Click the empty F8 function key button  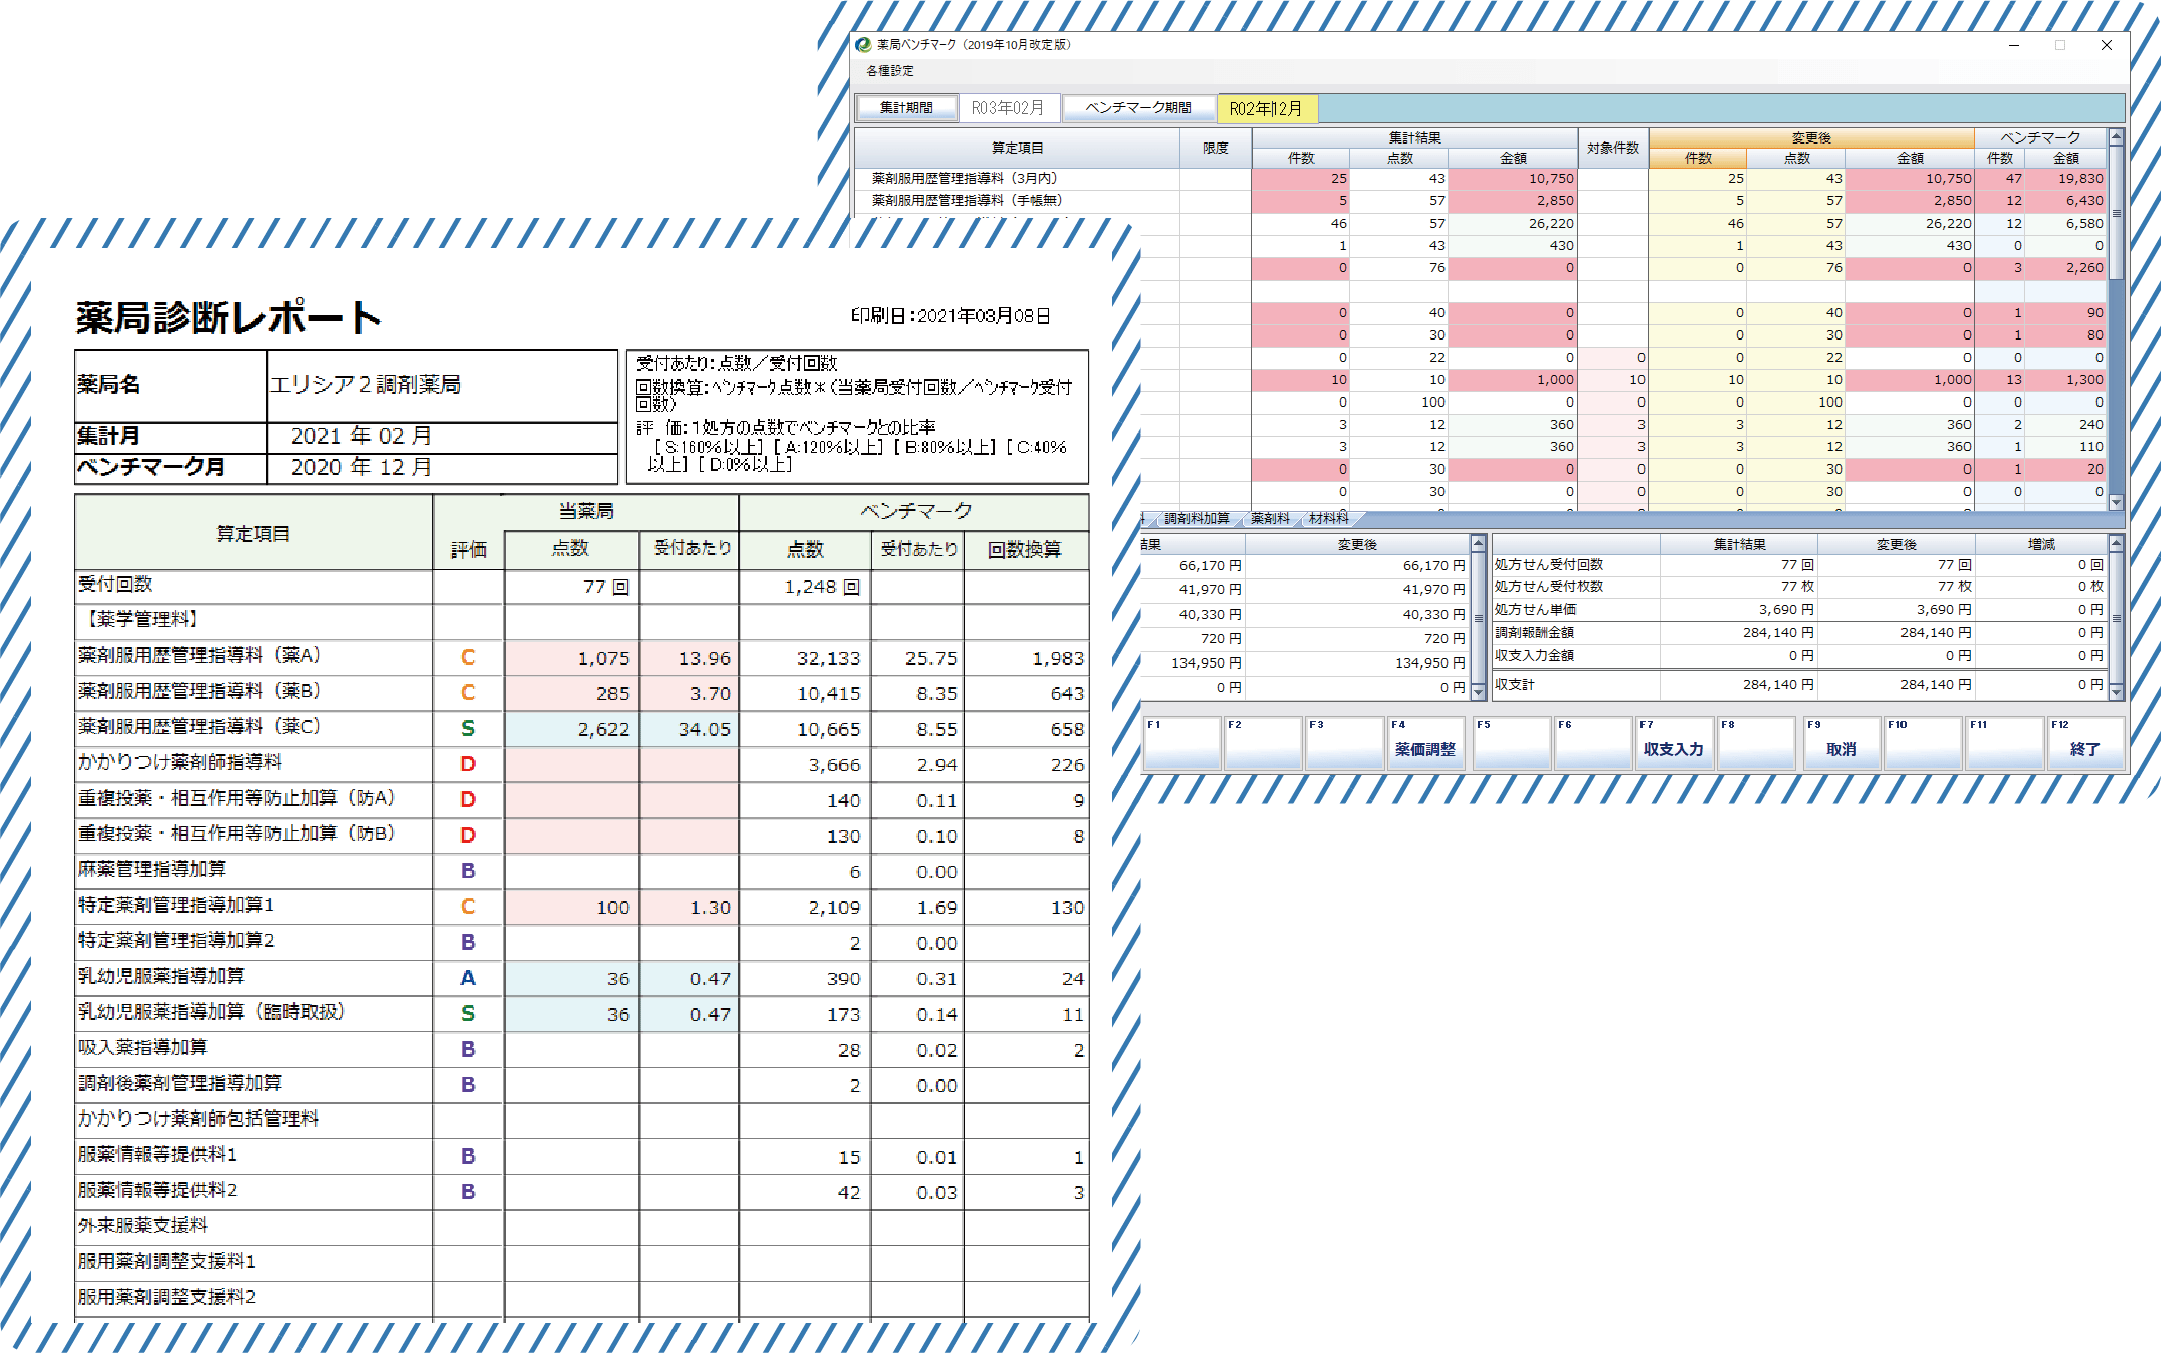[1756, 743]
